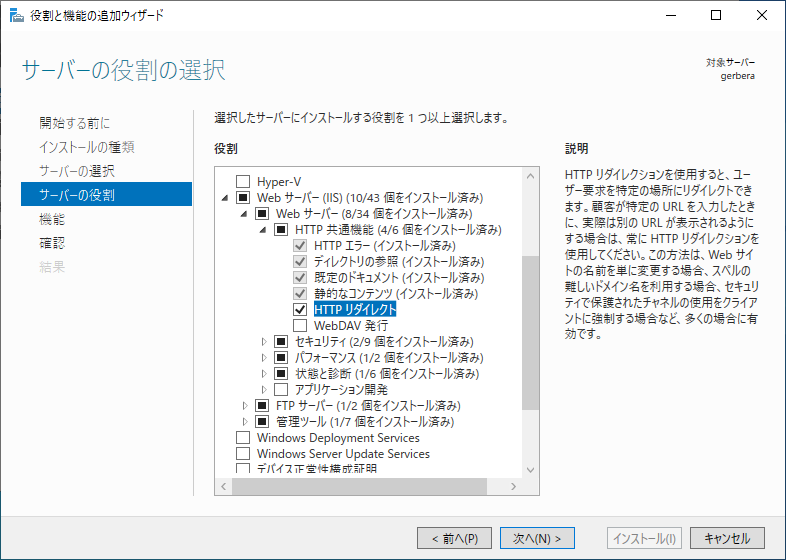Toggle the セキュリティ checkbox
This screenshot has height=560, width=786.
pos(281,341)
